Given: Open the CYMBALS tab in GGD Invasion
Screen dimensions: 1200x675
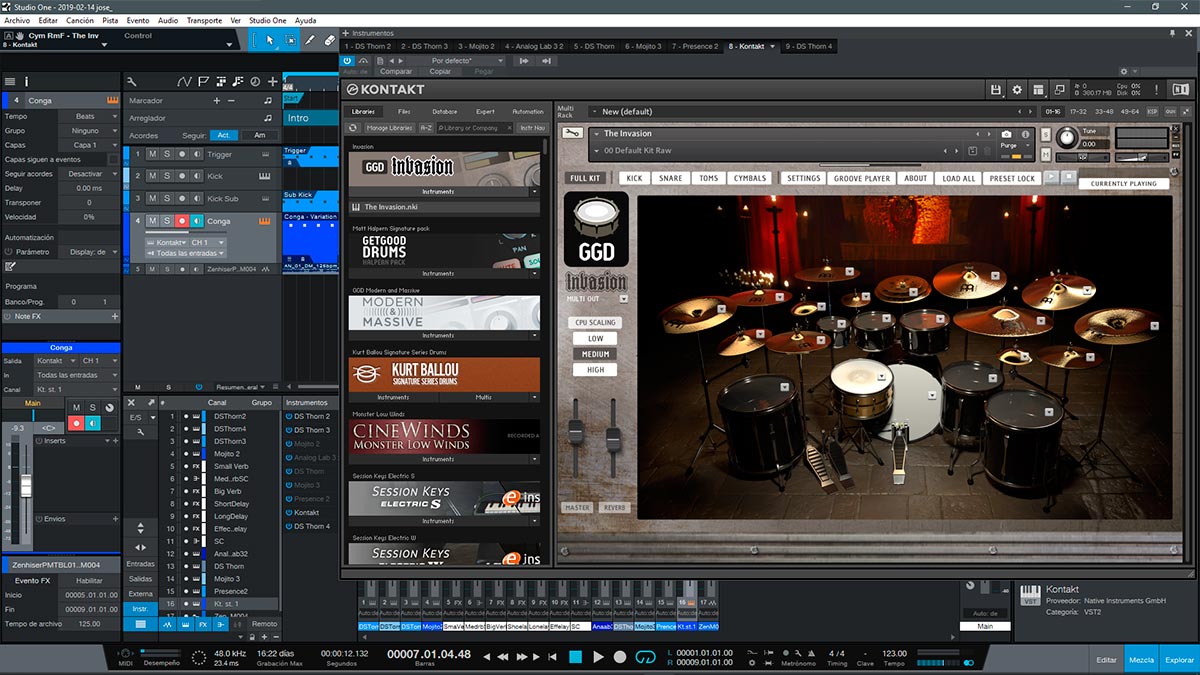Looking at the screenshot, I should [750, 178].
